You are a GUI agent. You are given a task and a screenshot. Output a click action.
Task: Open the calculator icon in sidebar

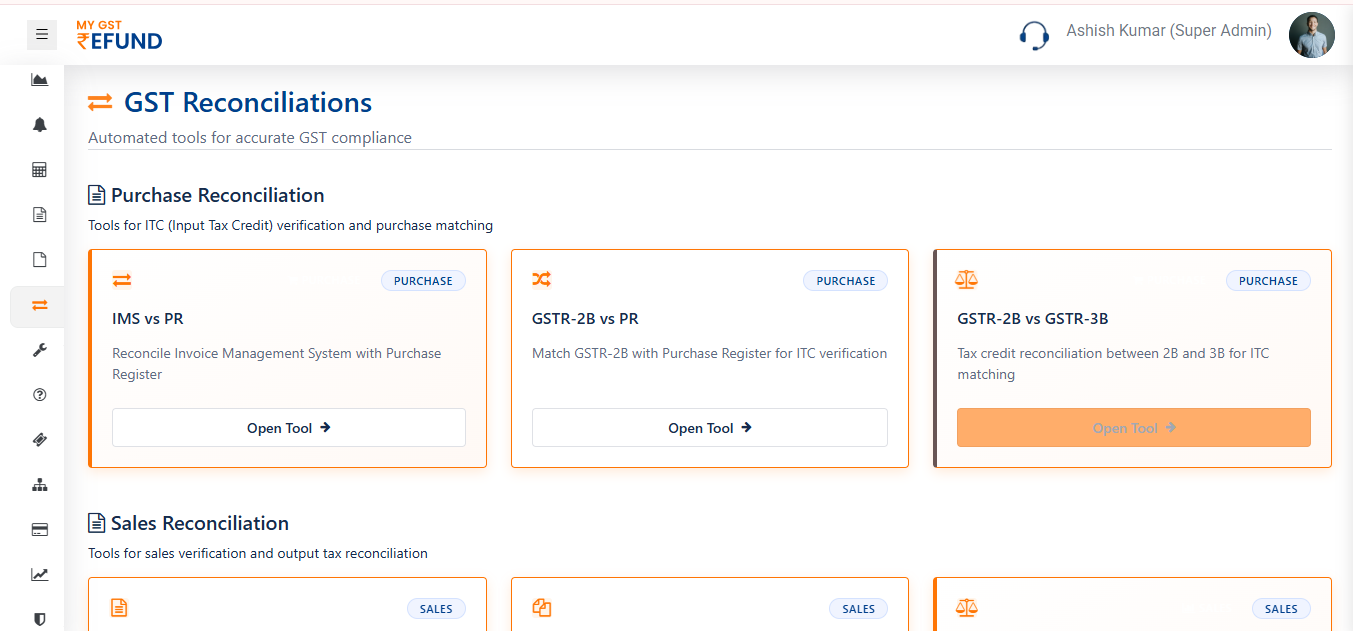point(40,170)
